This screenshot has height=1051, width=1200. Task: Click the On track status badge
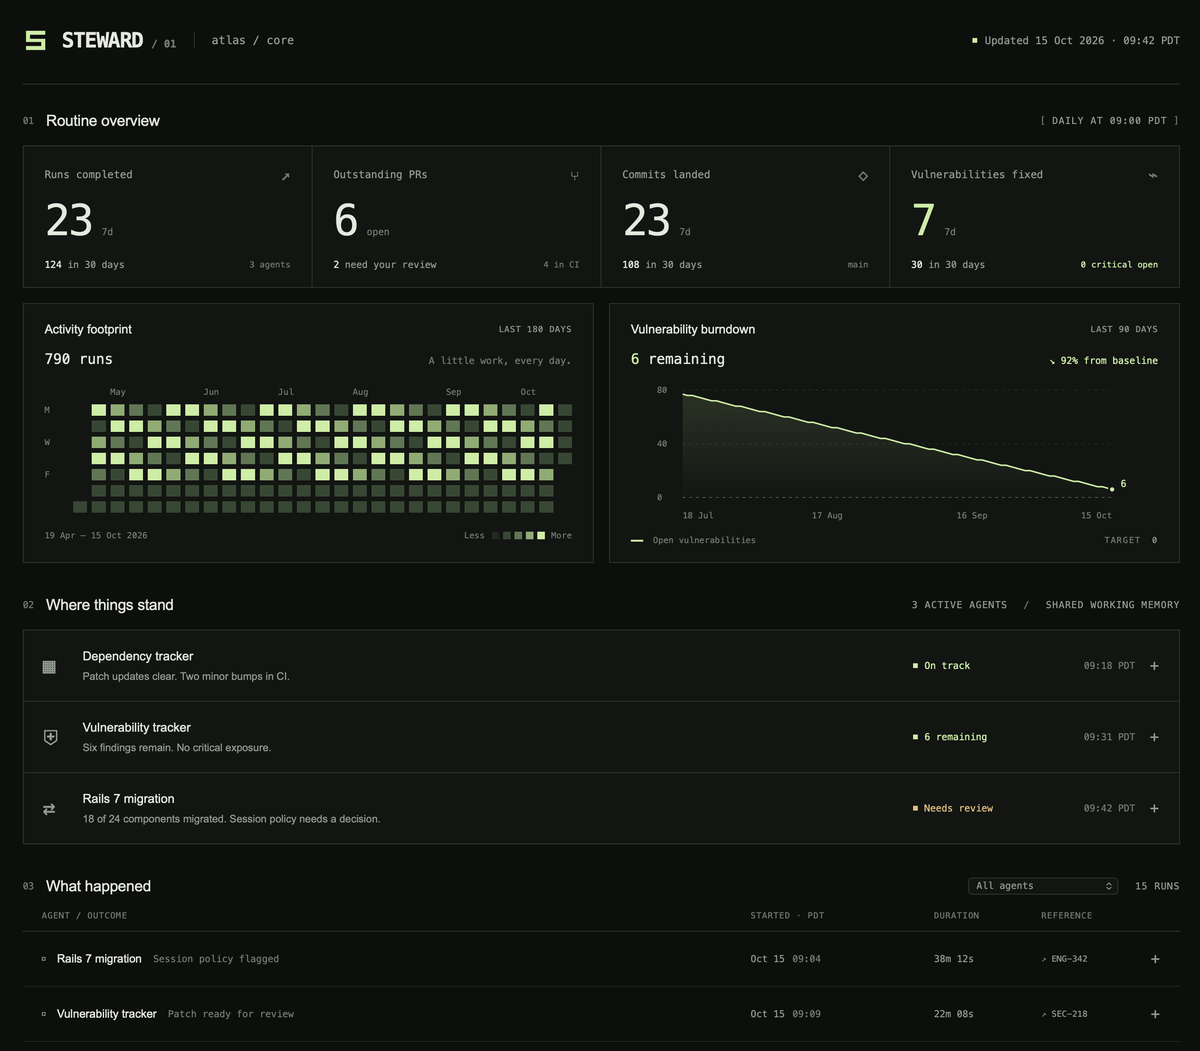(x=941, y=666)
